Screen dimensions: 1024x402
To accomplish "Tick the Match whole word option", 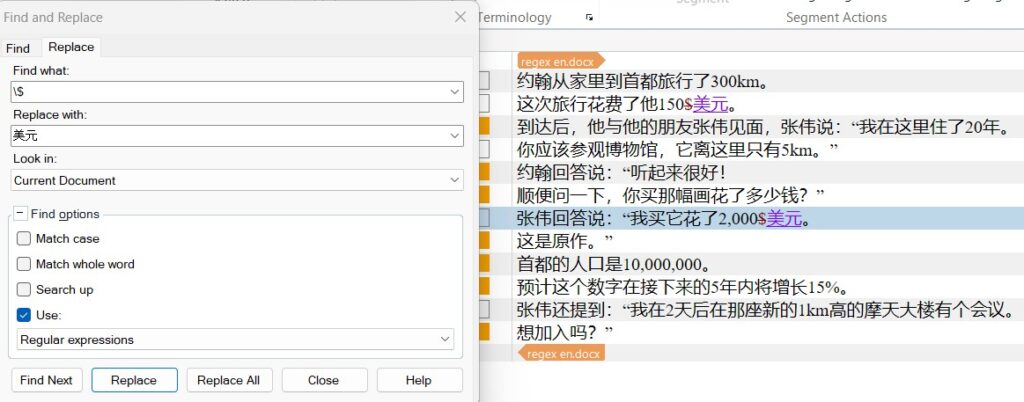I will 24,264.
